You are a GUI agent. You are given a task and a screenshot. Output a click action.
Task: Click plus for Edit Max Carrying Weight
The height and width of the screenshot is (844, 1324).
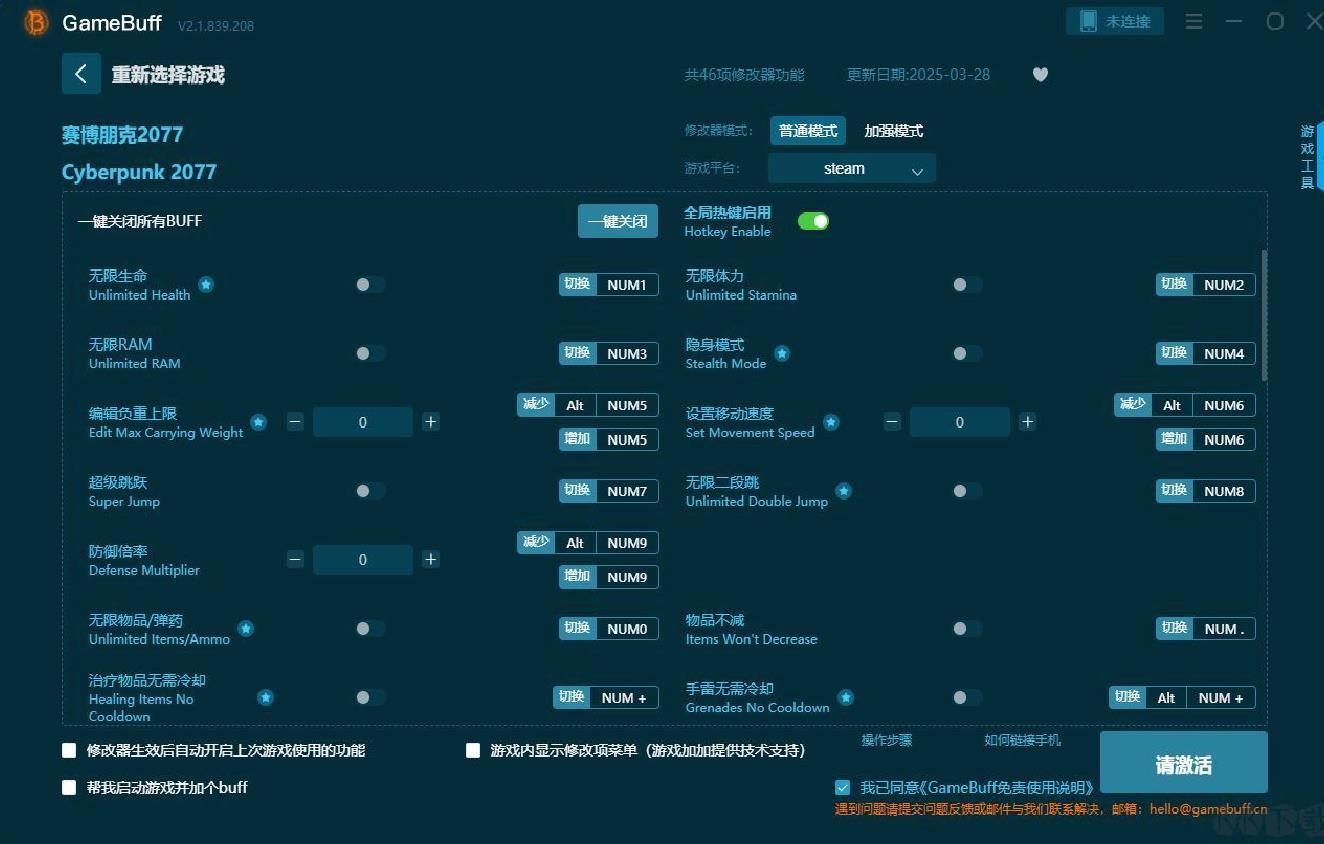[431, 422]
